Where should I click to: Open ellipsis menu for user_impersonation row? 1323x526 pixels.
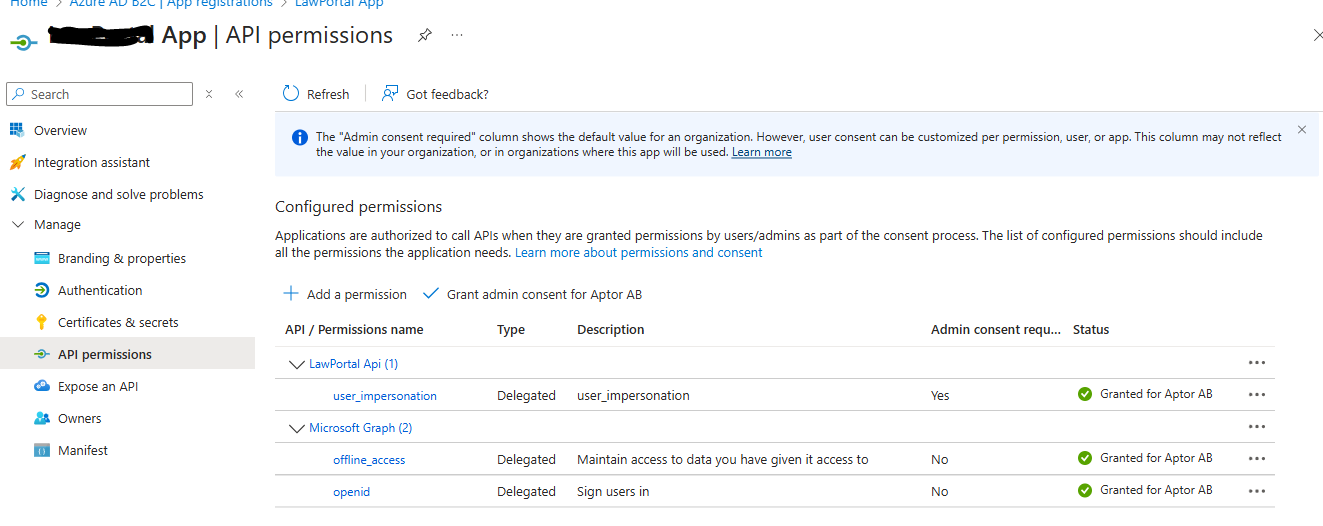pos(1257,395)
